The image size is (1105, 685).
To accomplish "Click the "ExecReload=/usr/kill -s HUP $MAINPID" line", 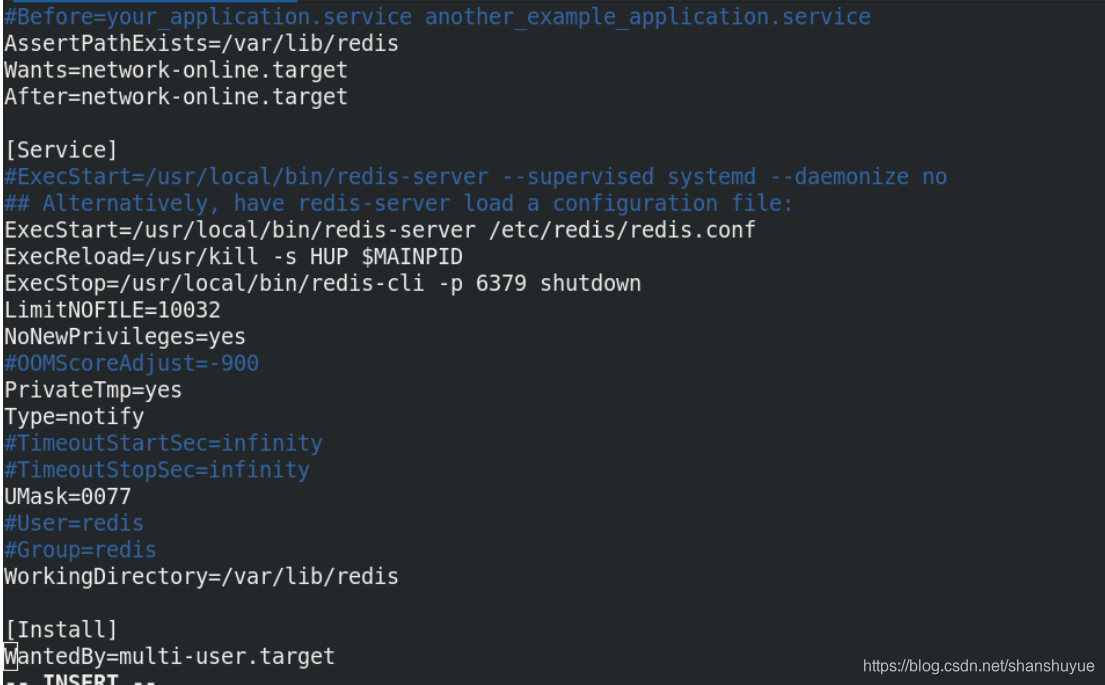I will click(x=234, y=257).
